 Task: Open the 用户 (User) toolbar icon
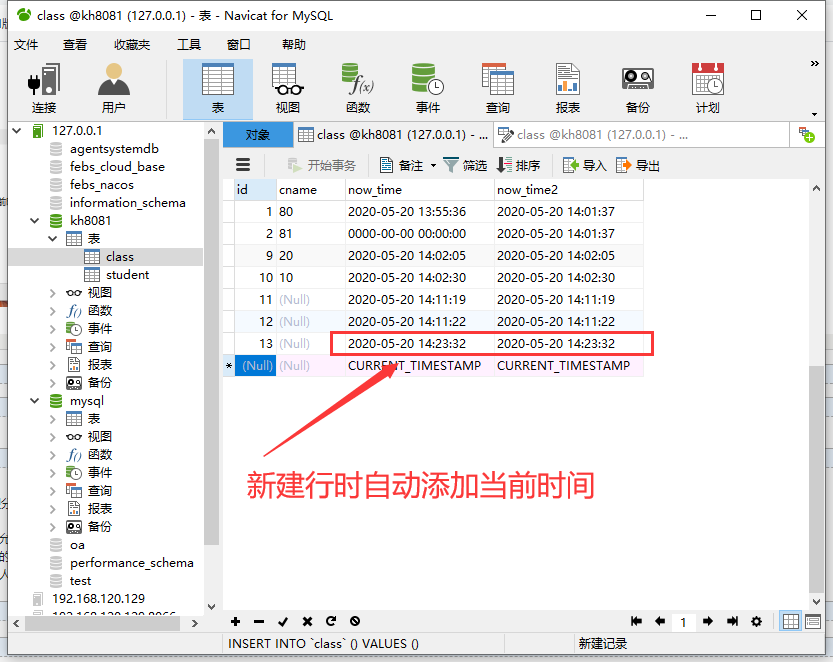114,89
